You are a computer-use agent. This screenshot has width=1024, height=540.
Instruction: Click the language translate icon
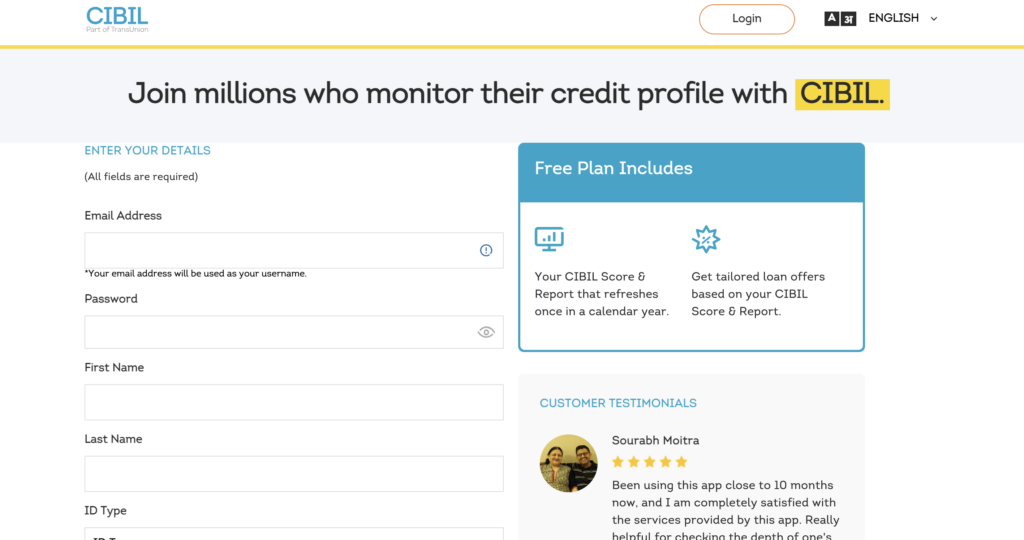[x=840, y=19]
